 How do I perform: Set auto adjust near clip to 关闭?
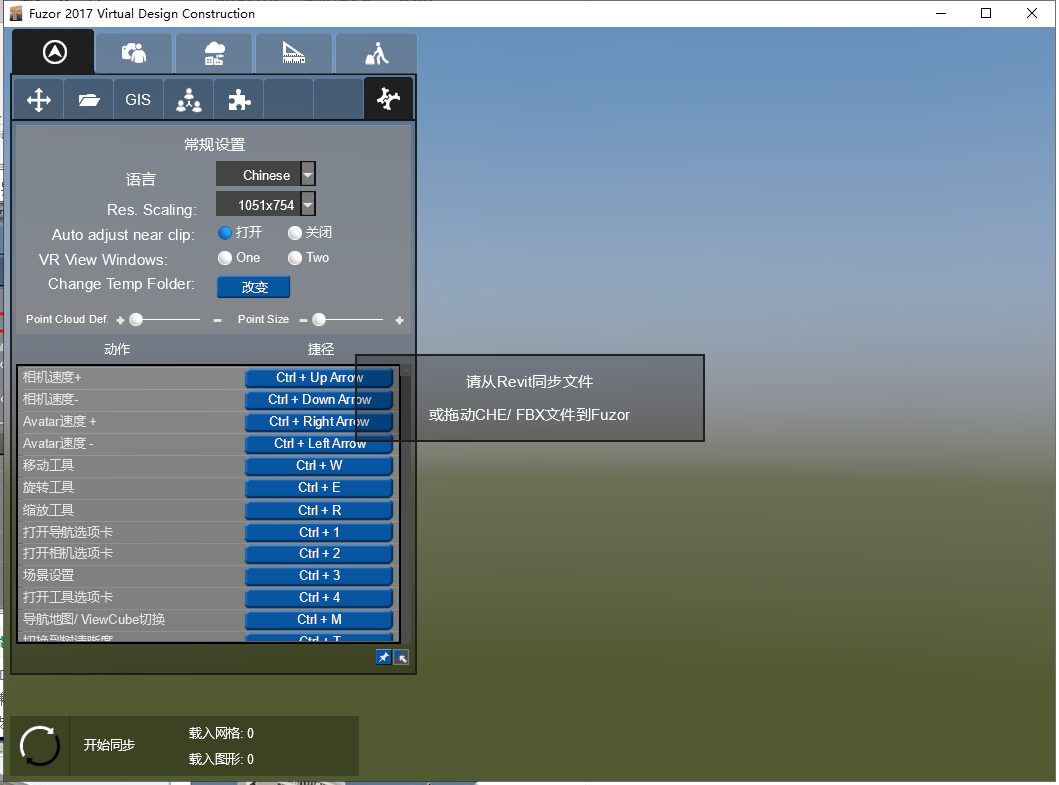(x=295, y=233)
